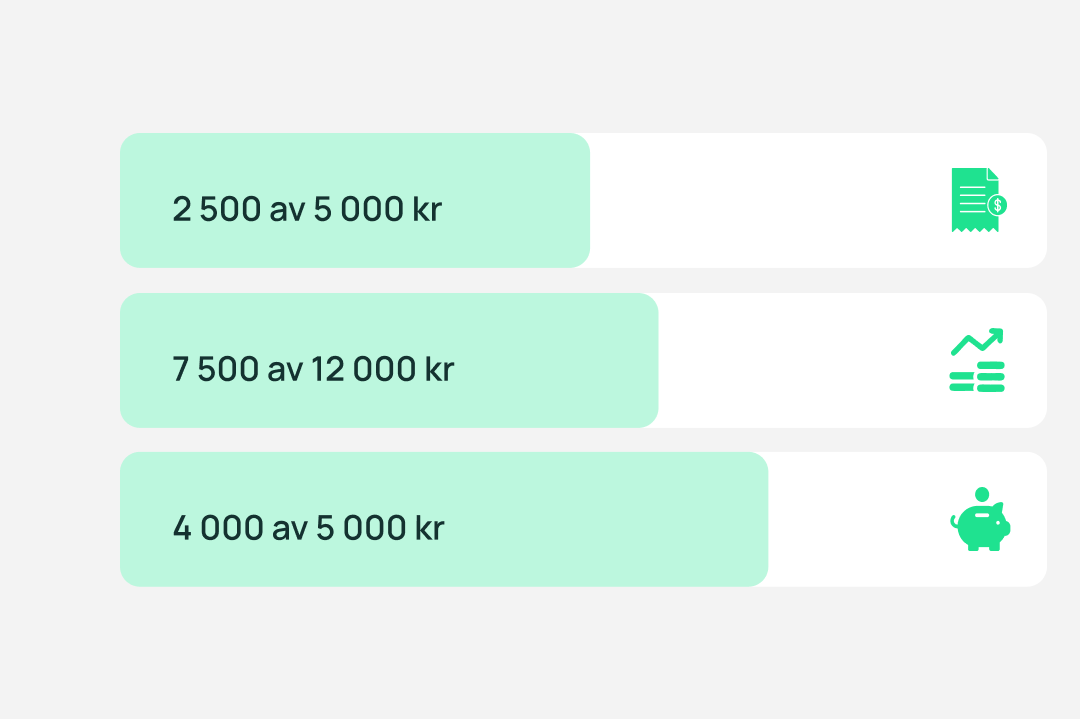1080x719 pixels.
Task: Click the arrowhead on the trend chart icon
Action: pyautogui.click(x=995, y=336)
